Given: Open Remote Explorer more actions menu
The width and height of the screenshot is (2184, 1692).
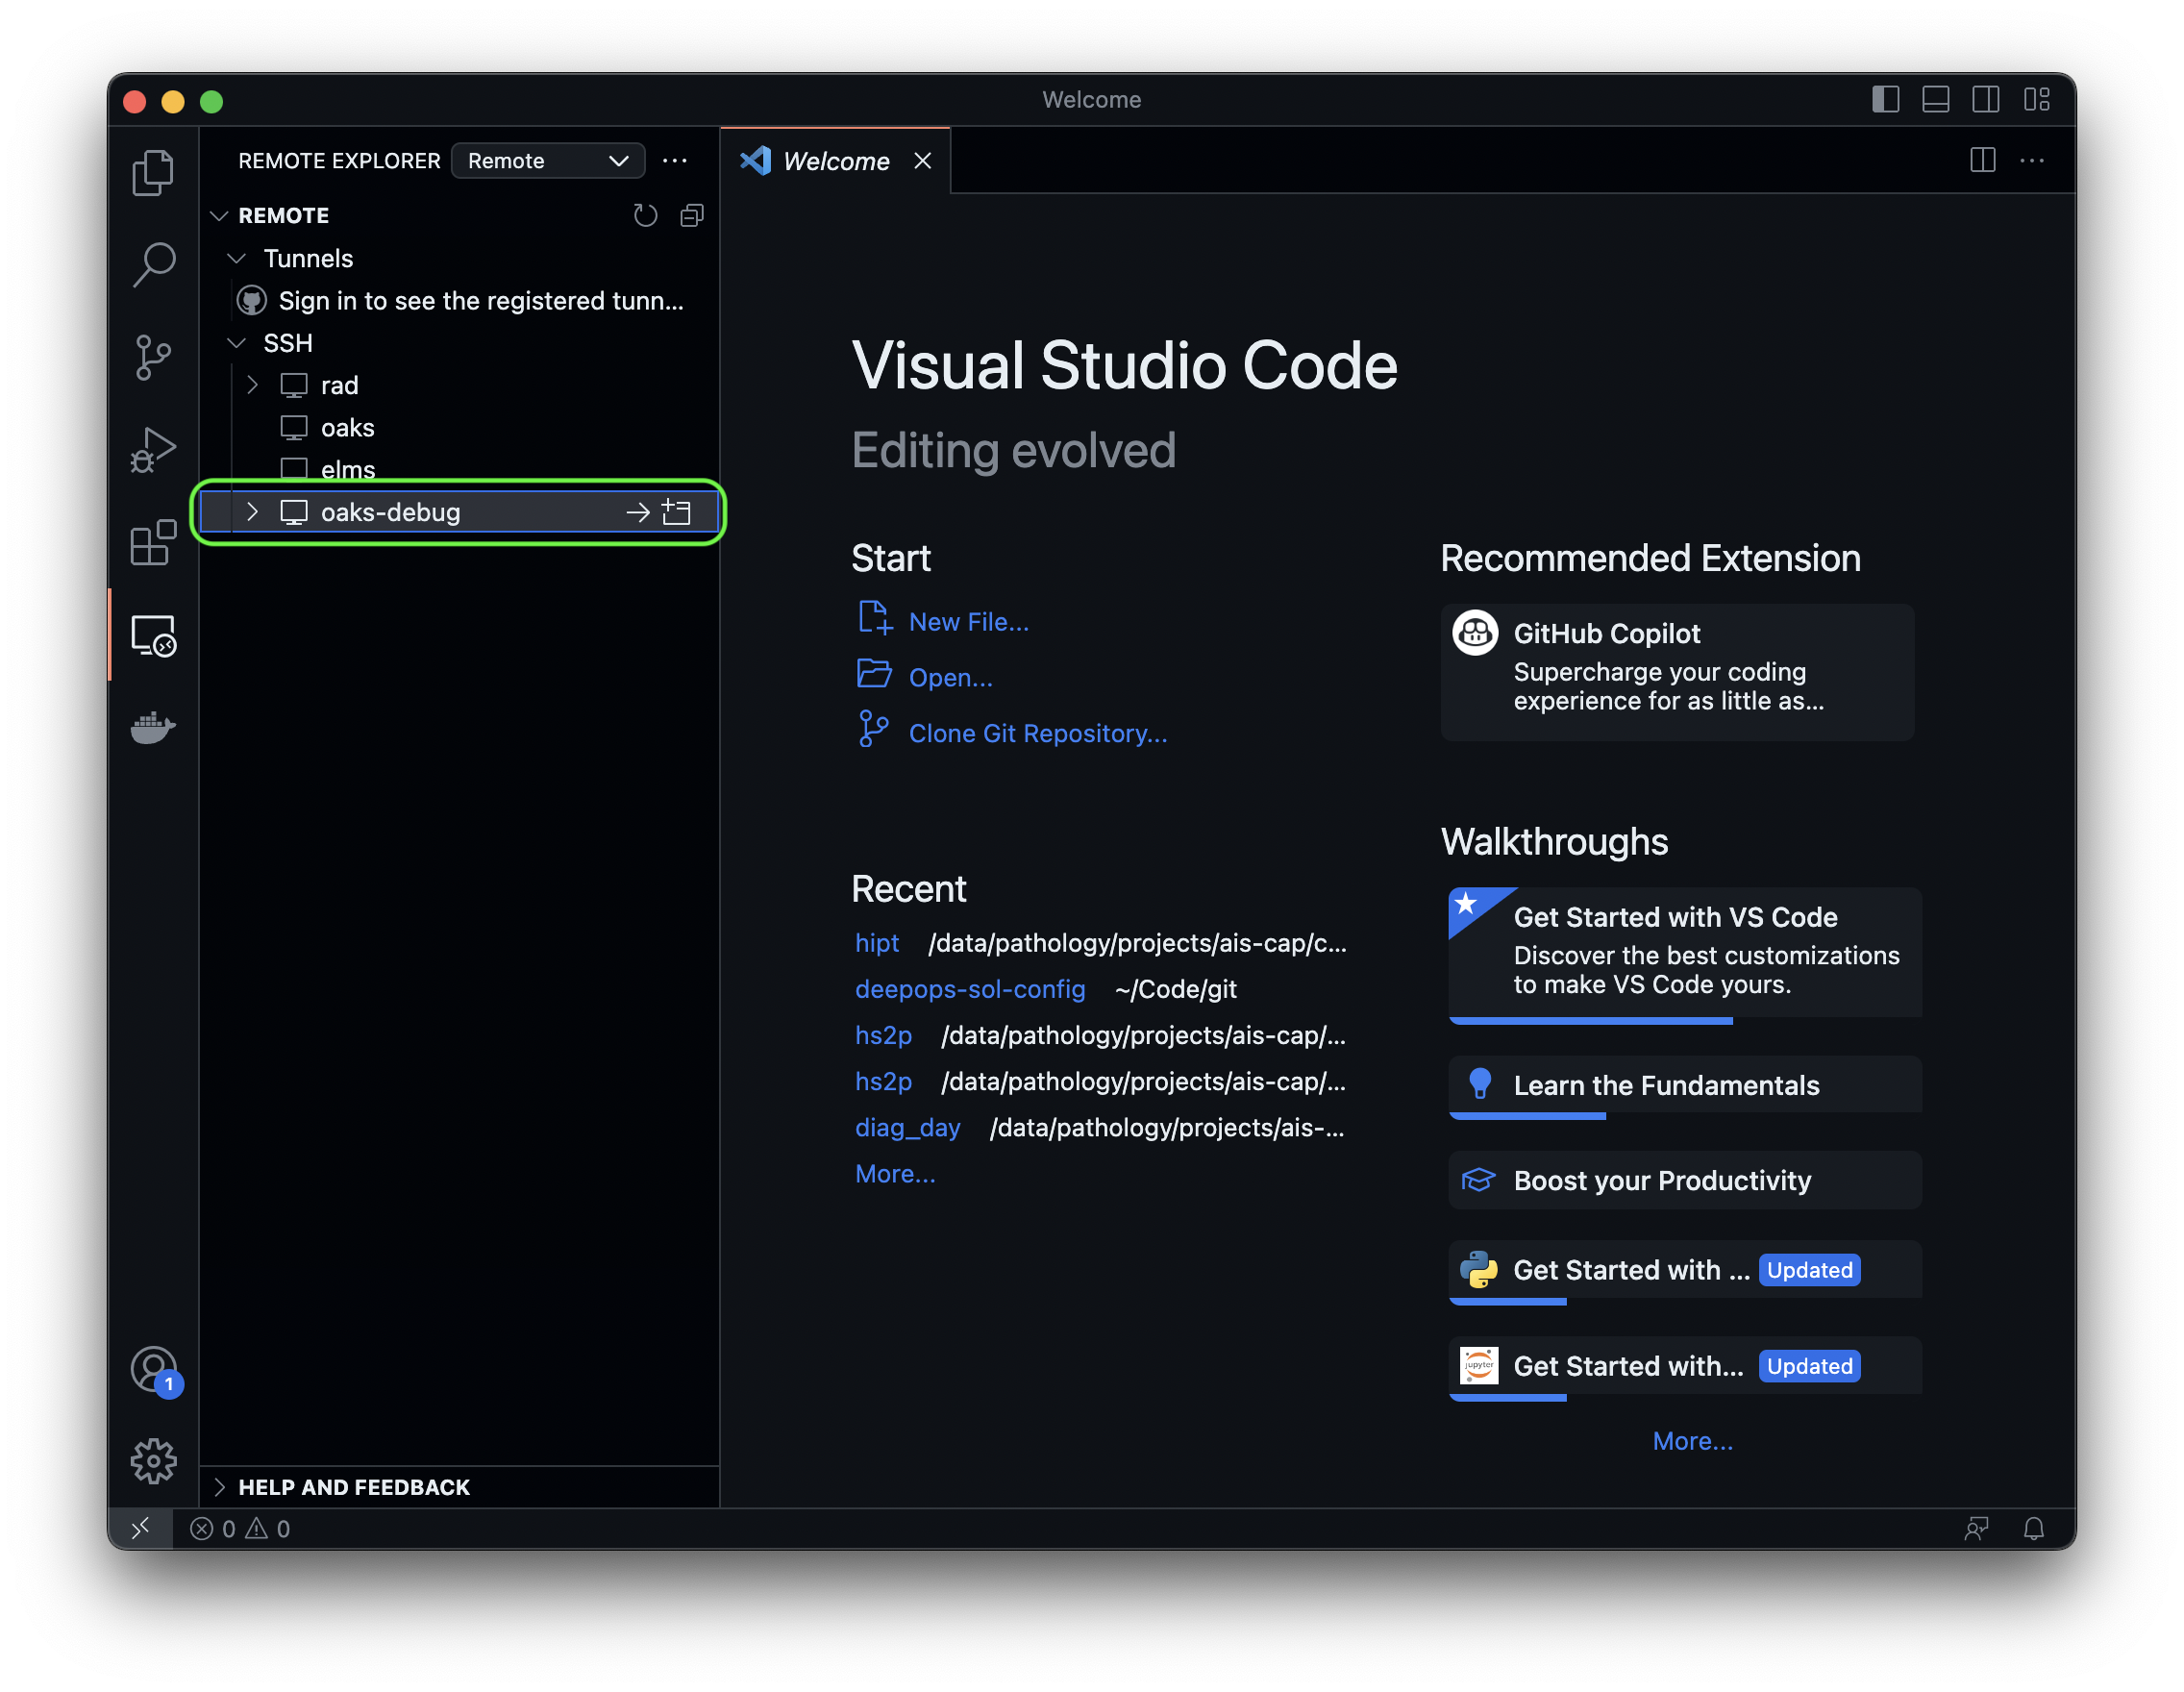Looking at the screenshot, I should tap(675, 160).
